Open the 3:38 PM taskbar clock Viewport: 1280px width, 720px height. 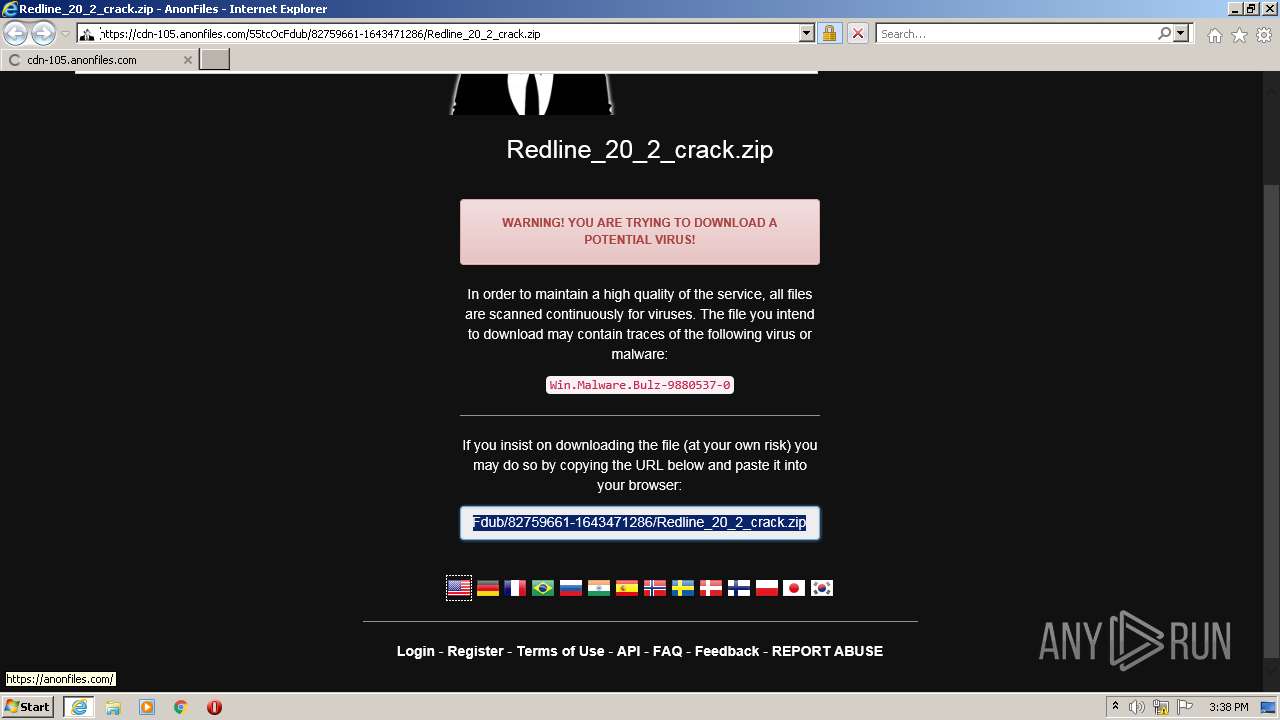point(1228,707)
